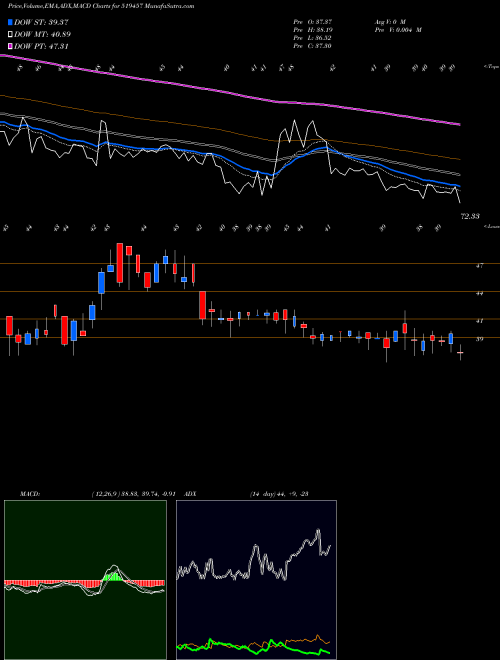Screen dimensions: 500x660
Task: Click the ADX values '(14 day) 44, +9, -23'
Action: [x=279, y=494]
